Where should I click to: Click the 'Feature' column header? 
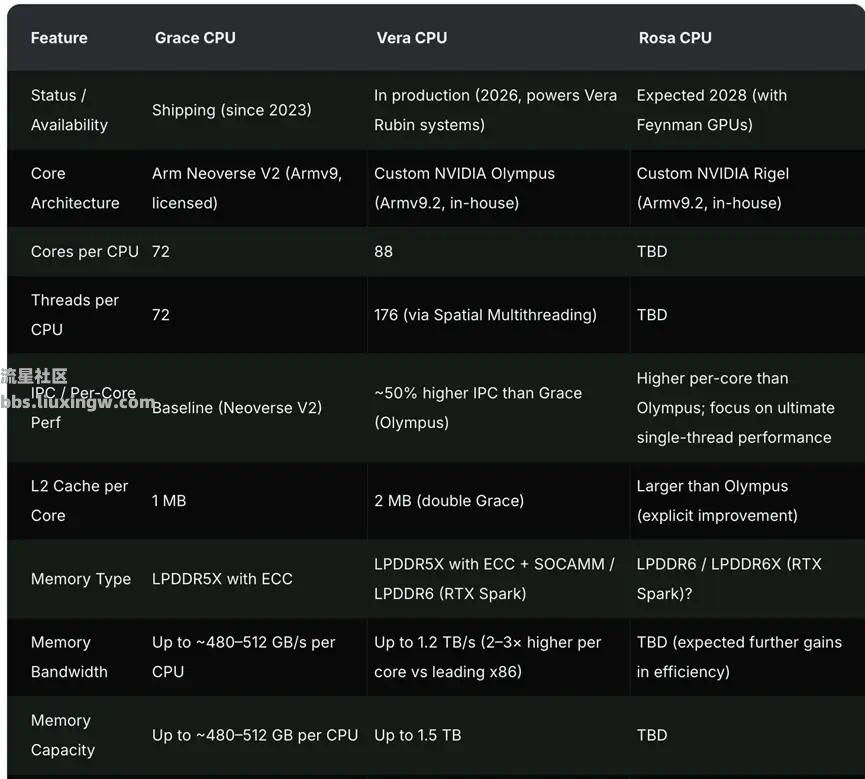click(x=59, y=38)
